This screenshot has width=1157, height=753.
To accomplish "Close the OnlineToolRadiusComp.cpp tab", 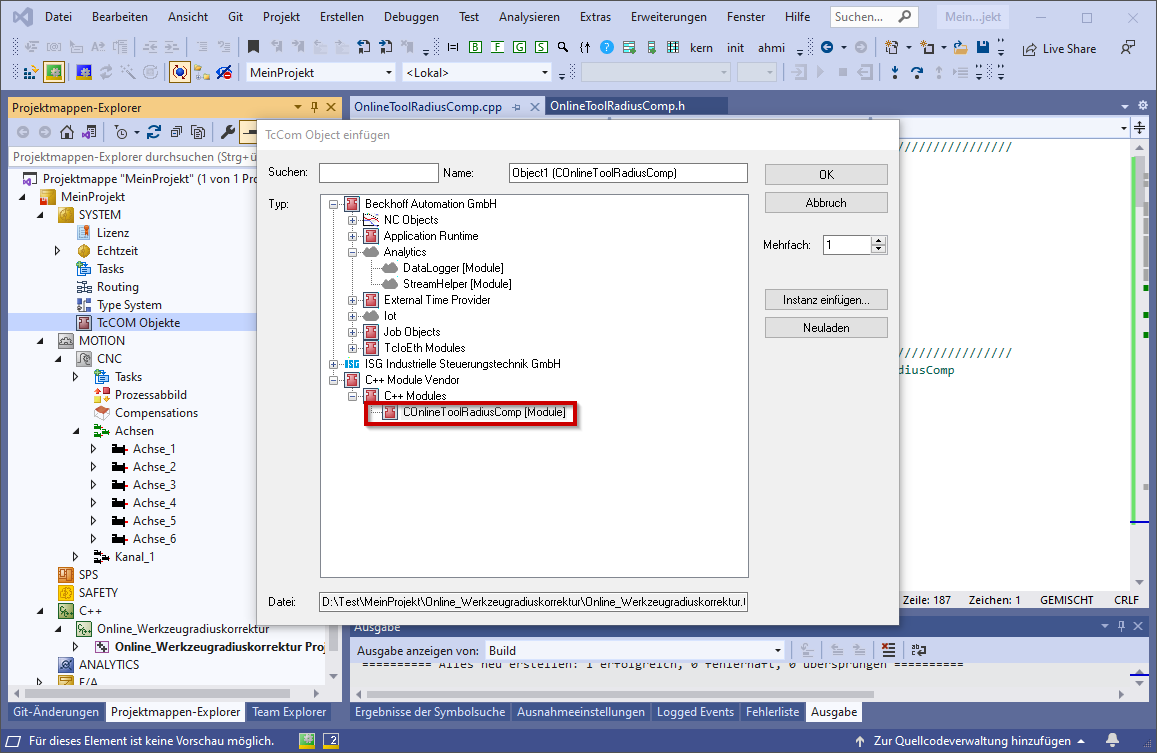I will [x=535, y=107].
